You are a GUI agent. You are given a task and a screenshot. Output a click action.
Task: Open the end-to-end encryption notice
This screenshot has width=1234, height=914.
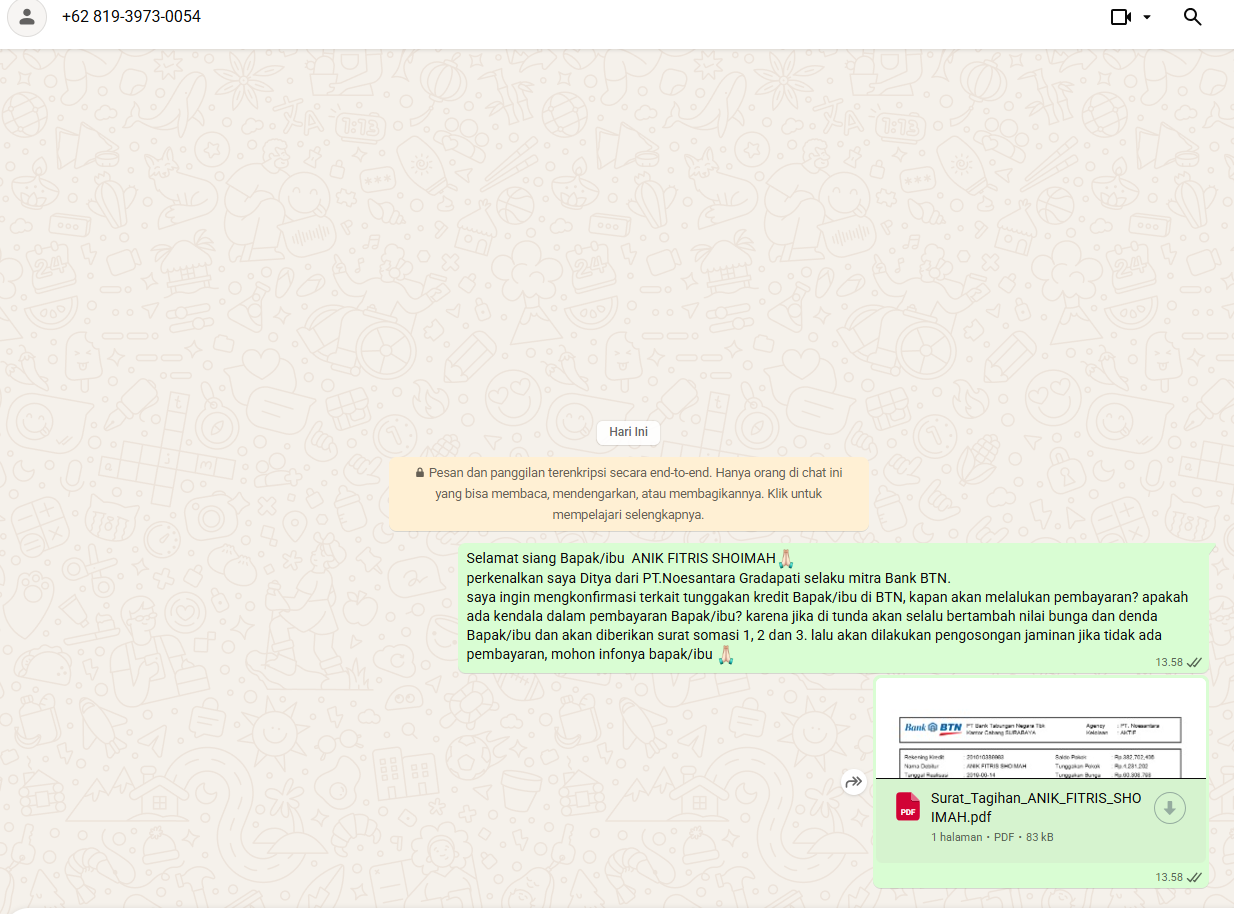click(629, 495)
